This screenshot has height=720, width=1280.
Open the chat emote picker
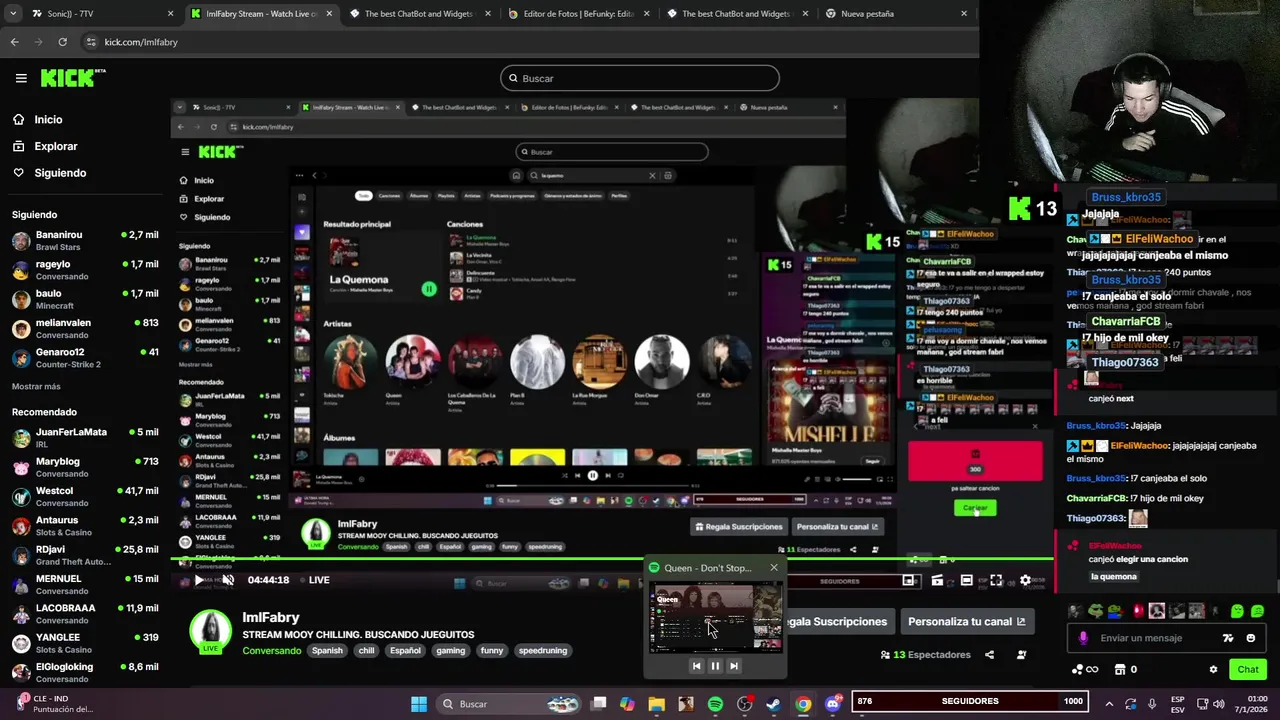click(x=1250, y=638)
